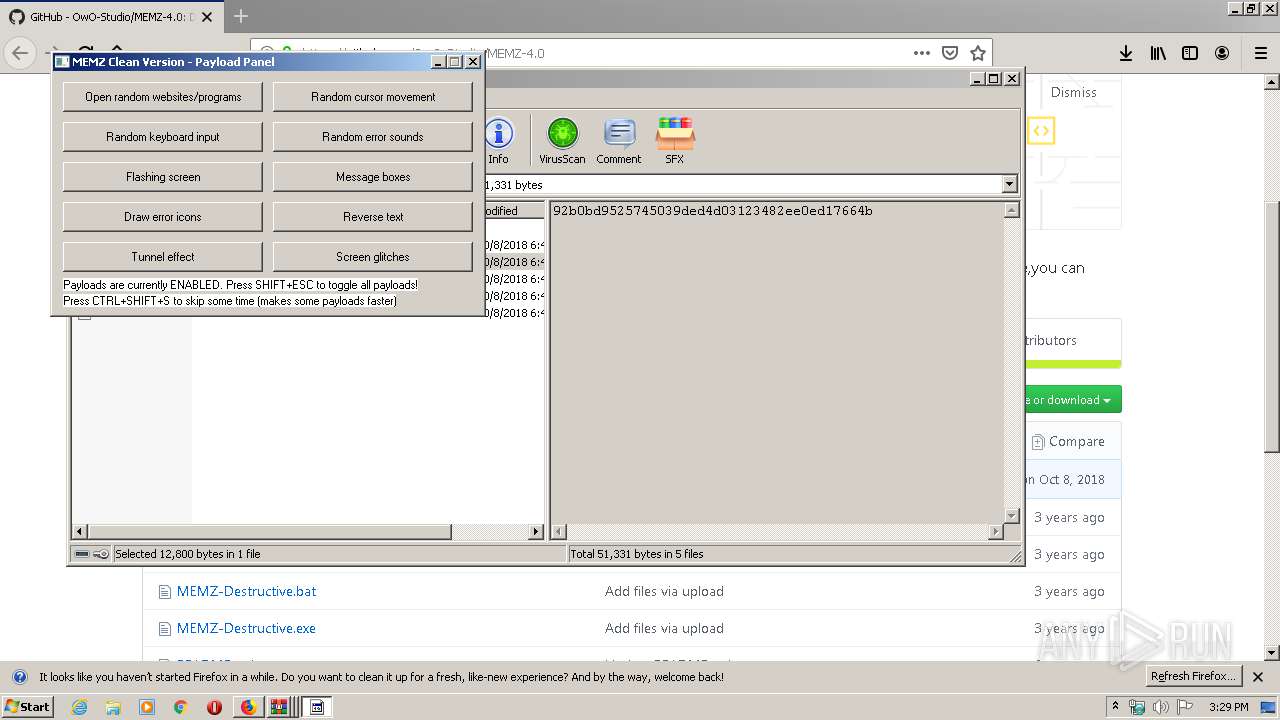This screenshot has width=1280, height=720.
Task: Activate the 'Flashing screen' payload
Action: pos(163,177)
